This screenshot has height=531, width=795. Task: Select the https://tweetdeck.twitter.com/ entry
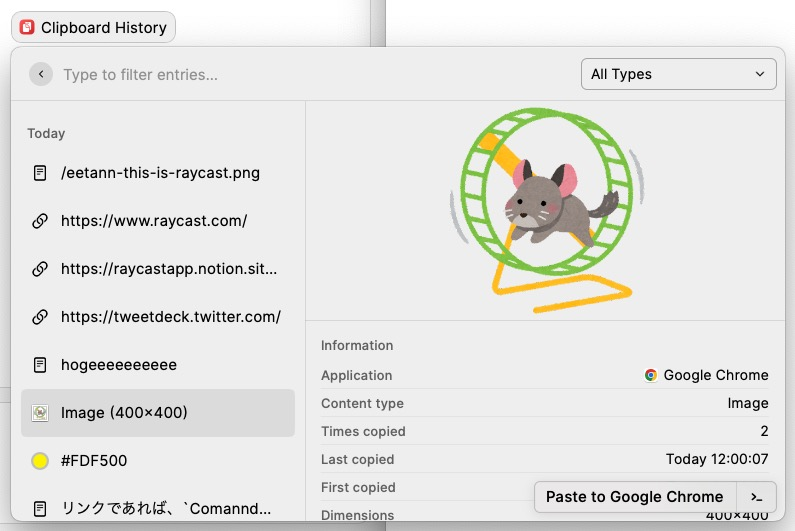coord(158,317)
